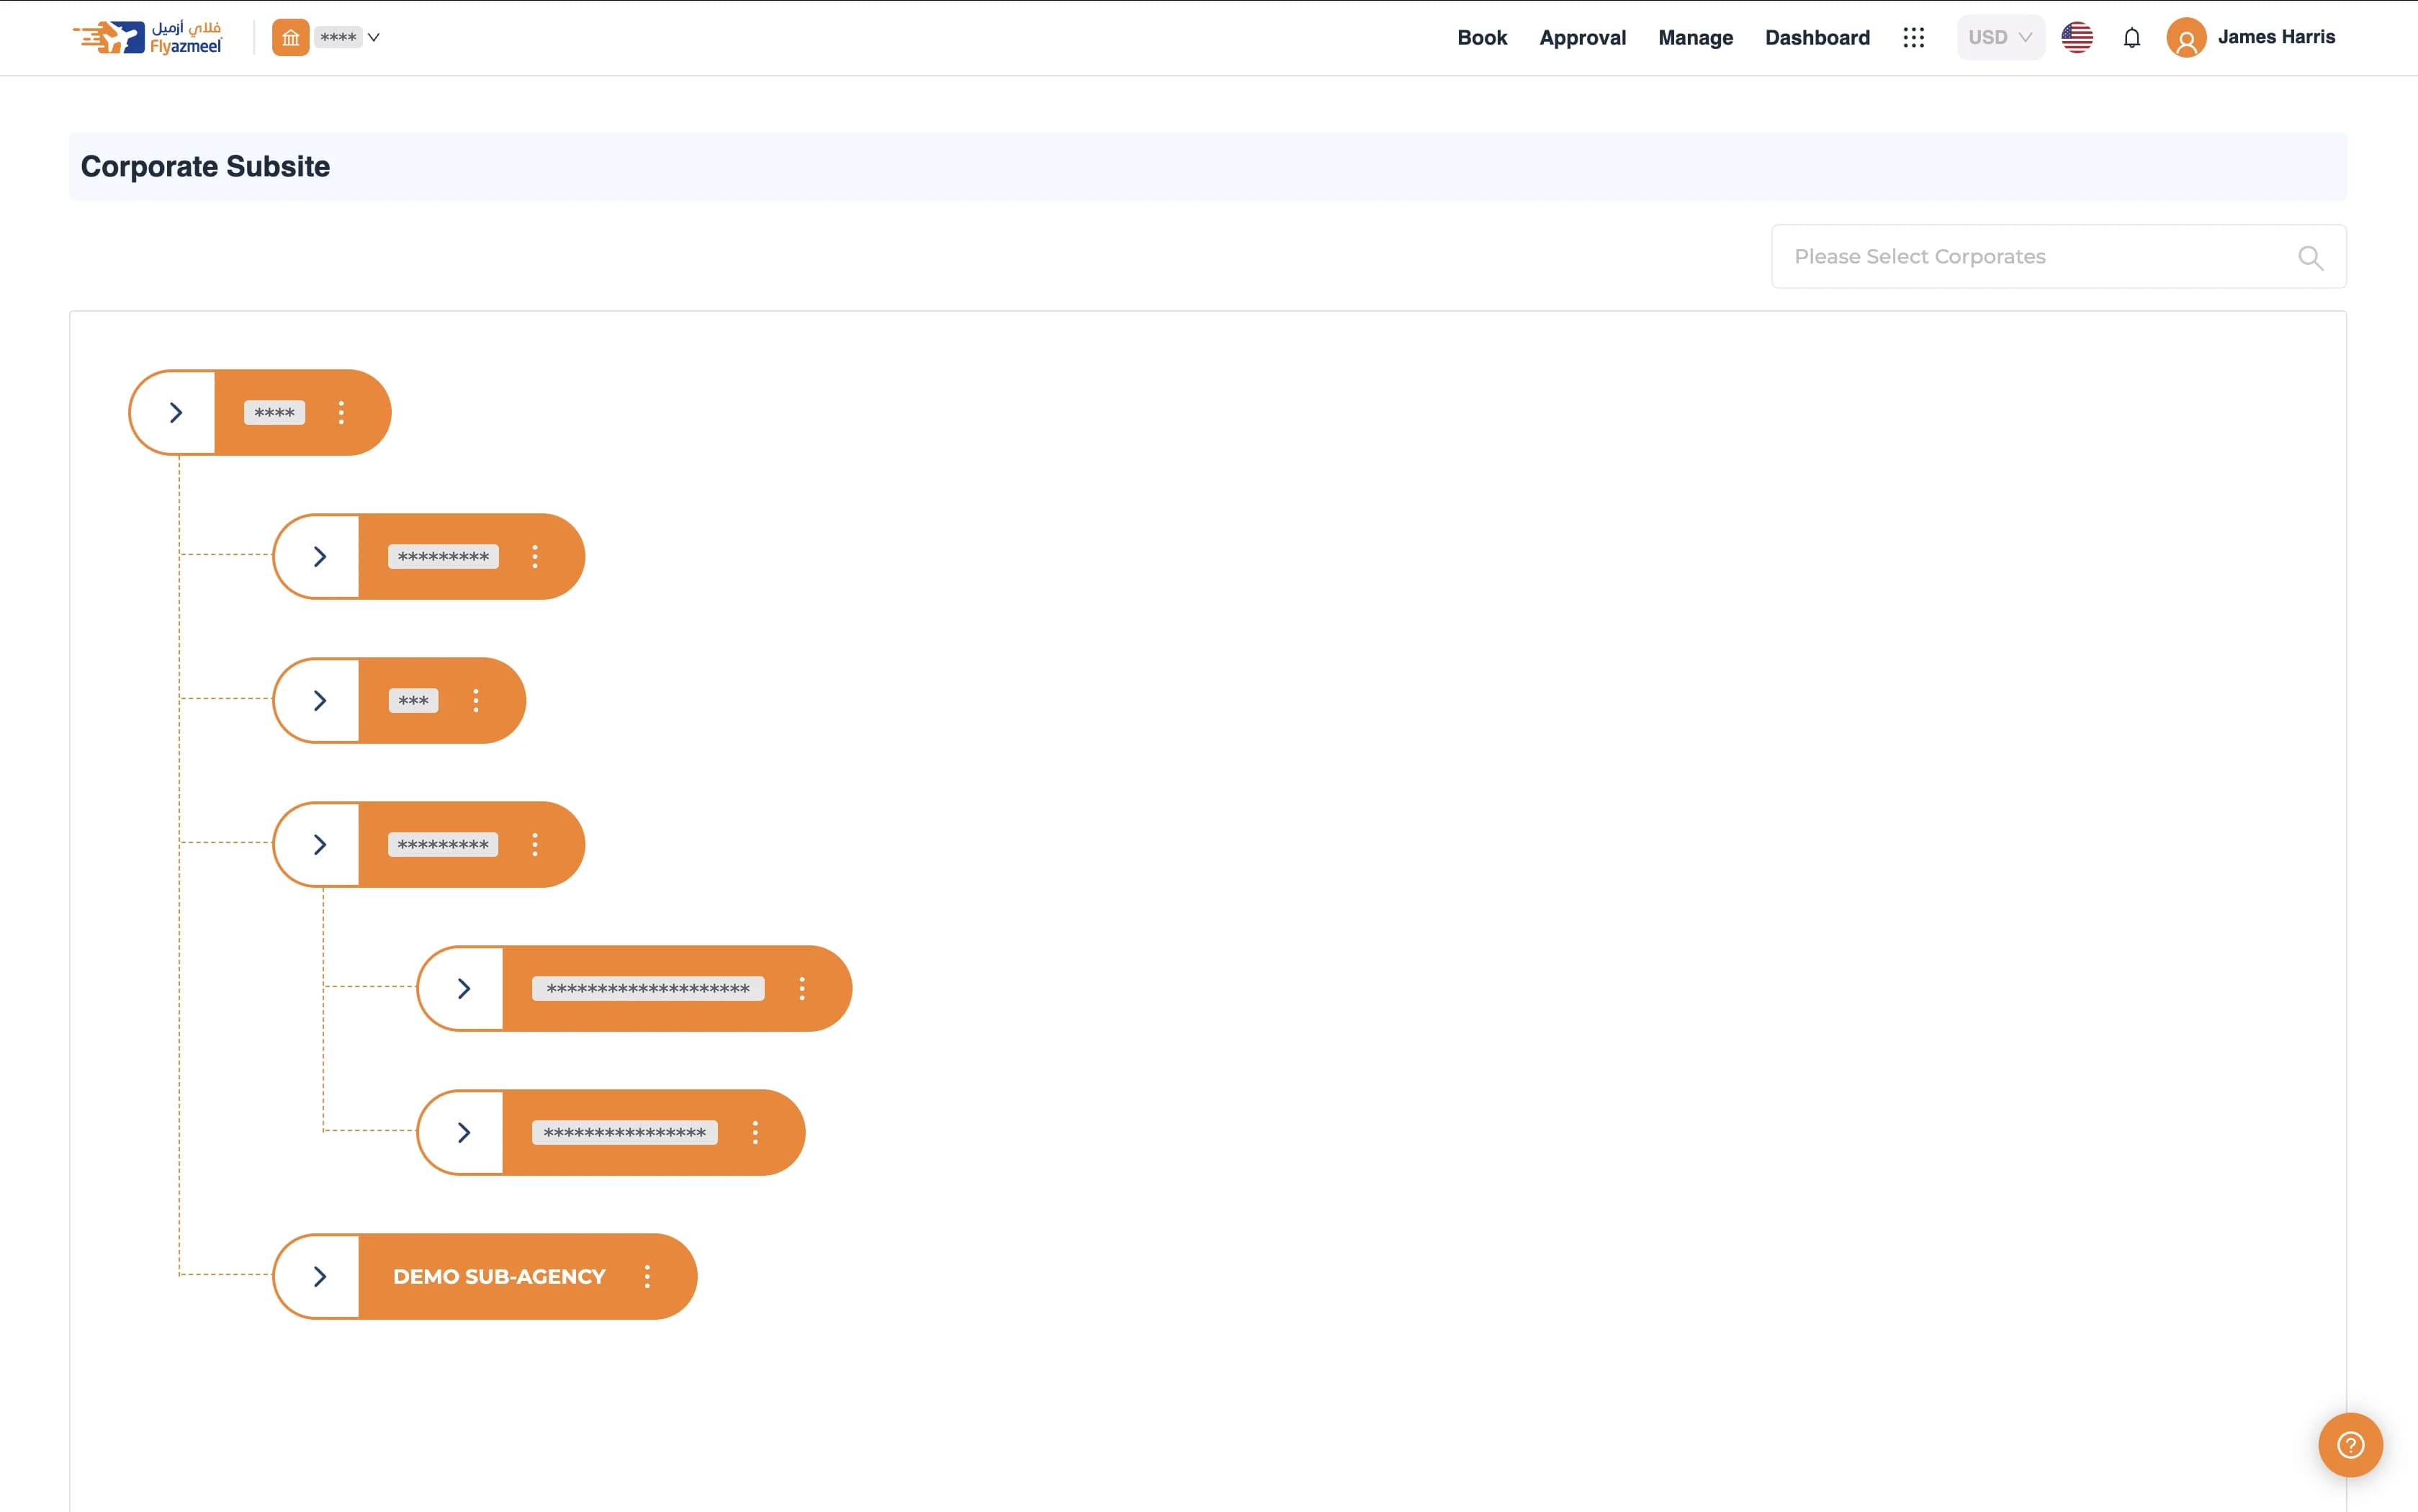Open the Dashboard menu
Screen dimensions: 2418x1512
tap(1817, 38)
